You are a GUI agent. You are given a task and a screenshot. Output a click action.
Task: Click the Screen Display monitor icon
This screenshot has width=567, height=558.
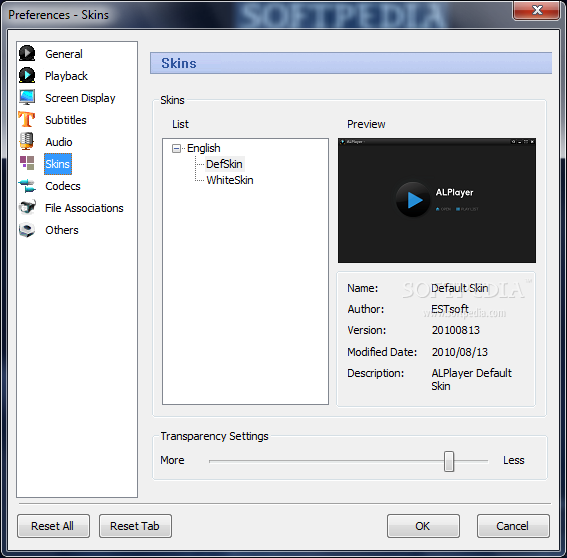pyautogui.click(x=27, y=97)
